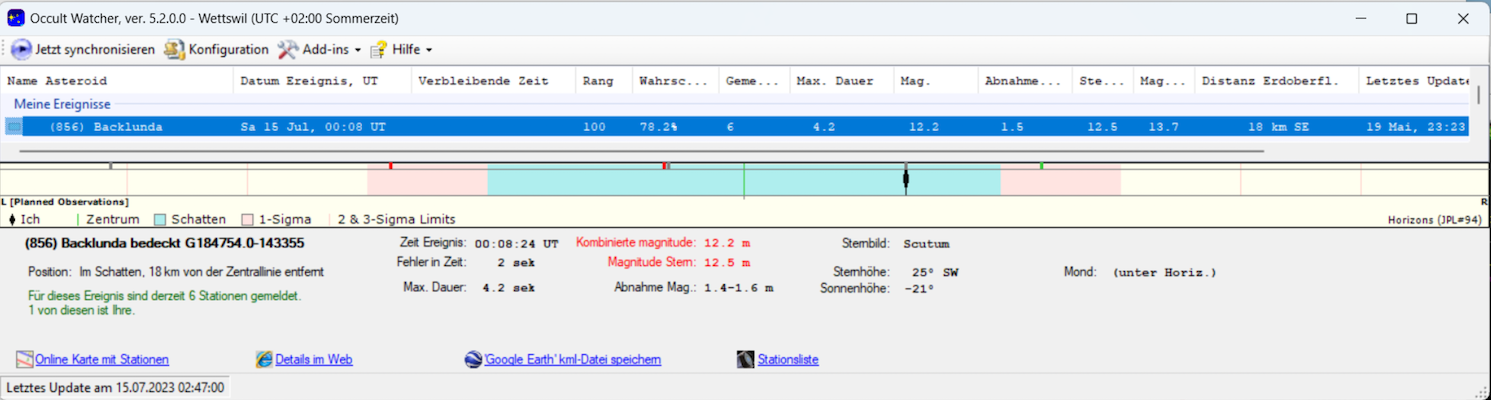Collapse the Meine Ereignisse group
The height and width of the screenshot is (400, 1491).
click(62, 104)
